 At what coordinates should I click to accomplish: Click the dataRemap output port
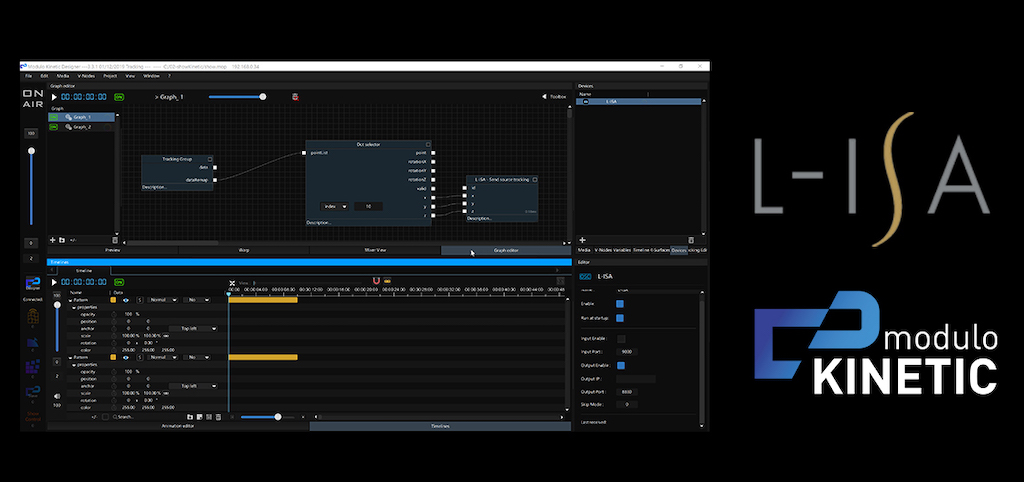click(215, 180)
